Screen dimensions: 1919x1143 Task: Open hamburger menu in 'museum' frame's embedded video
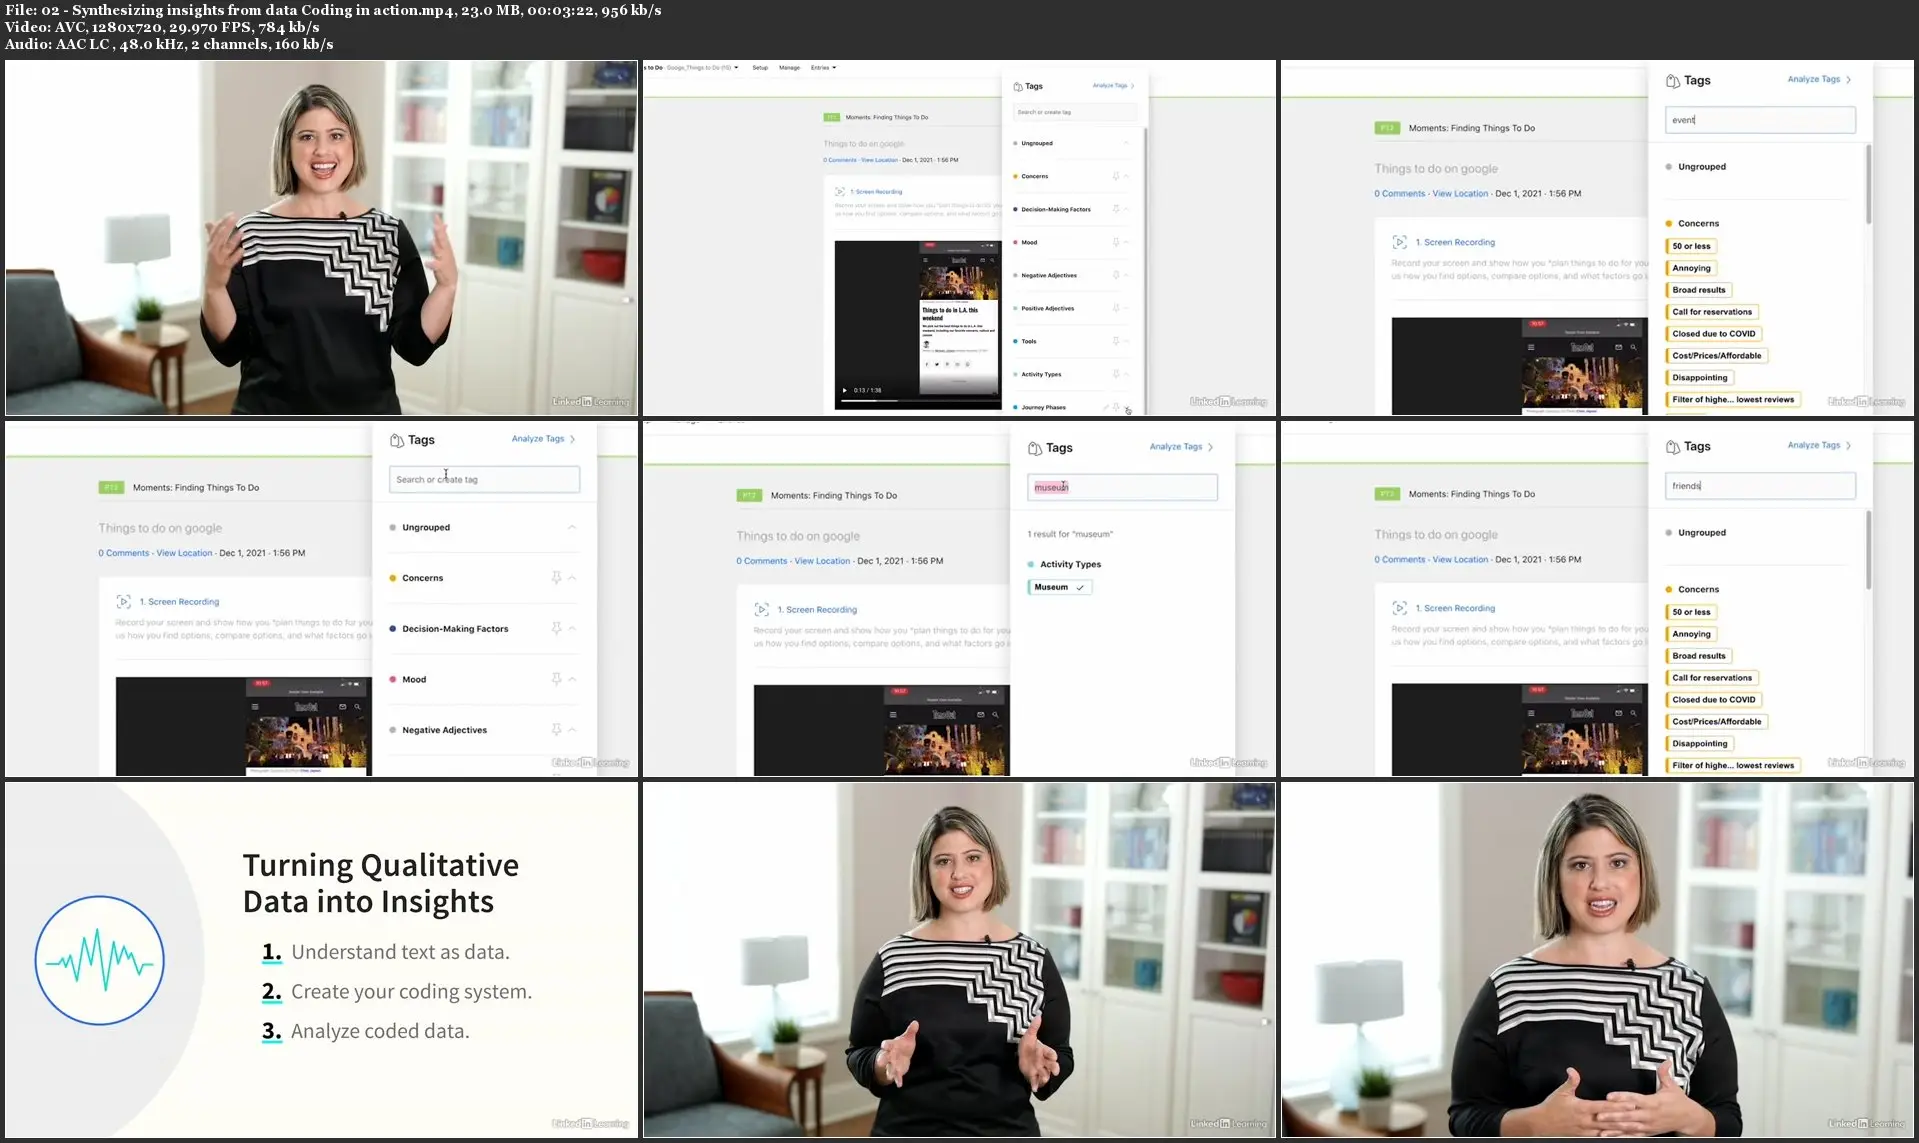click(x=893, y=715)
